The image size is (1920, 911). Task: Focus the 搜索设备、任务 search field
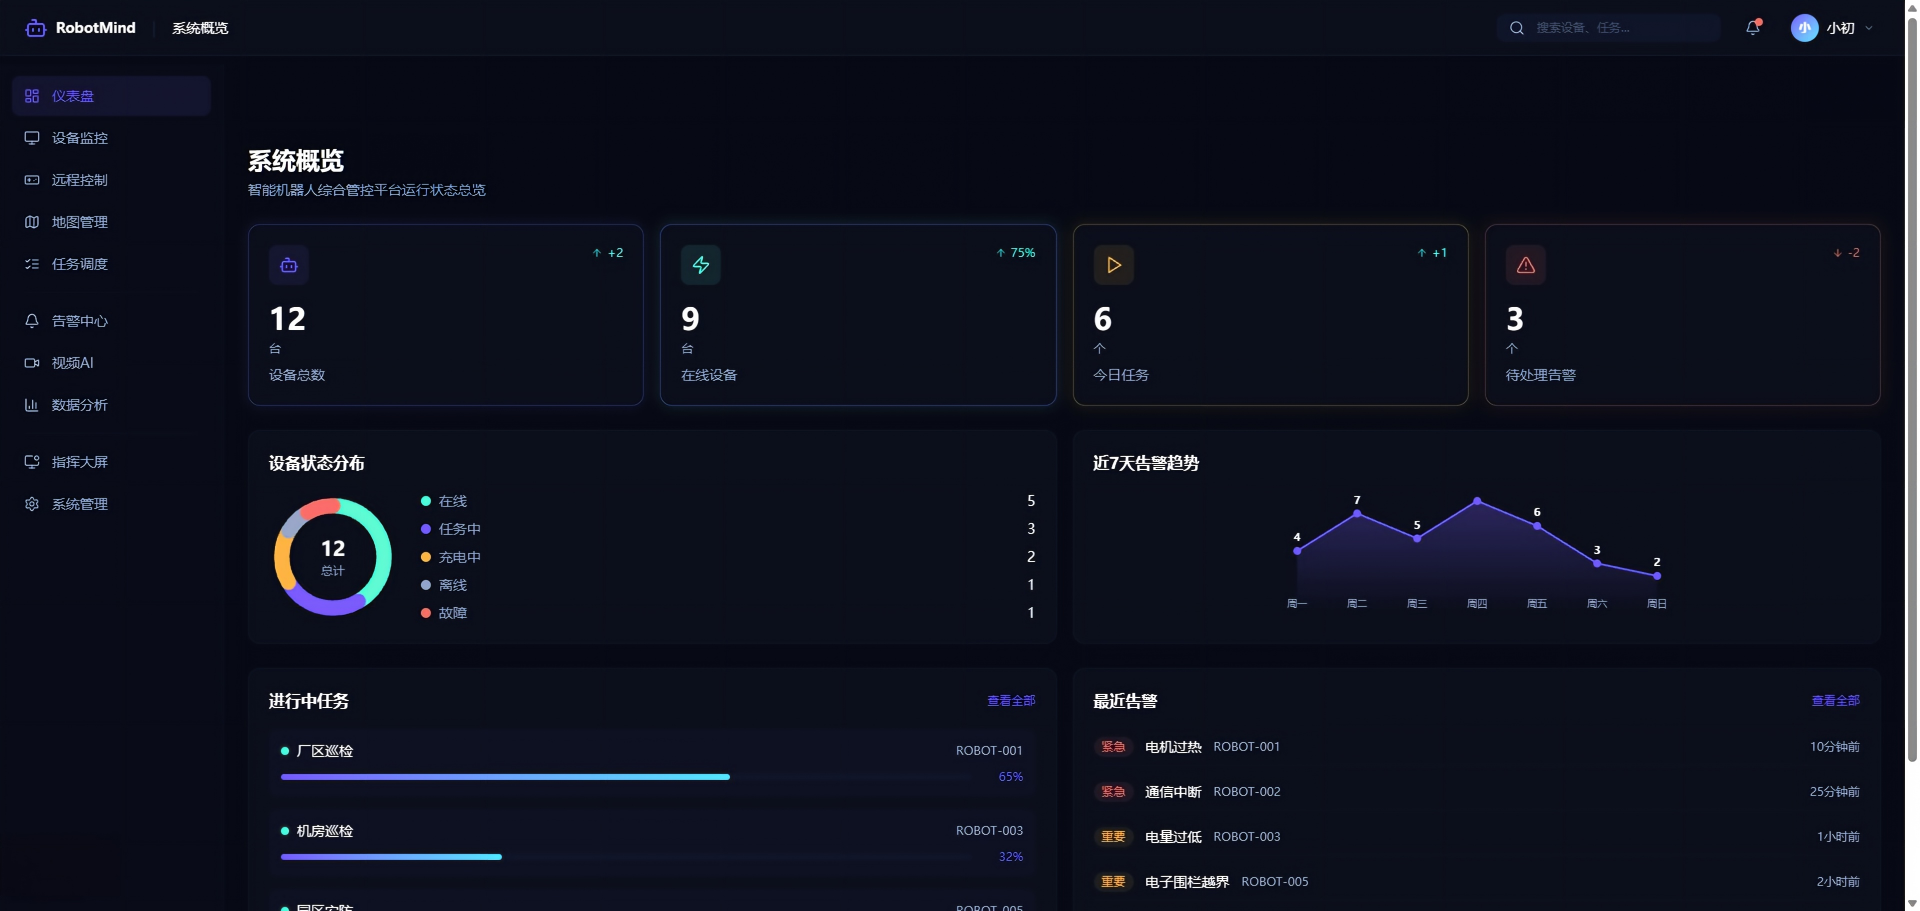click(x=1609, y=28)
